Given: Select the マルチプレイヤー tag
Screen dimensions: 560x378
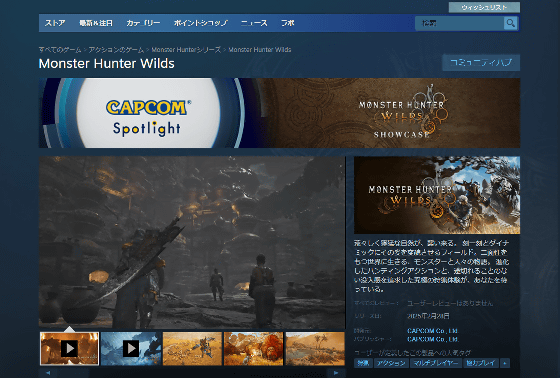Looking at the screenshot, I should pyautogui.click(x=436, y=363).
